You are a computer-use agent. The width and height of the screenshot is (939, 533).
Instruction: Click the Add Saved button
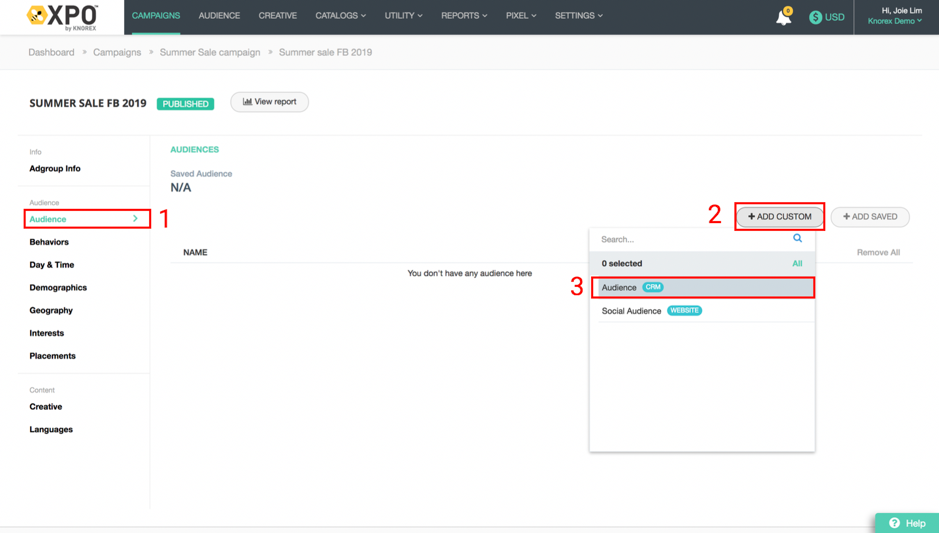[x=870, y=217]
